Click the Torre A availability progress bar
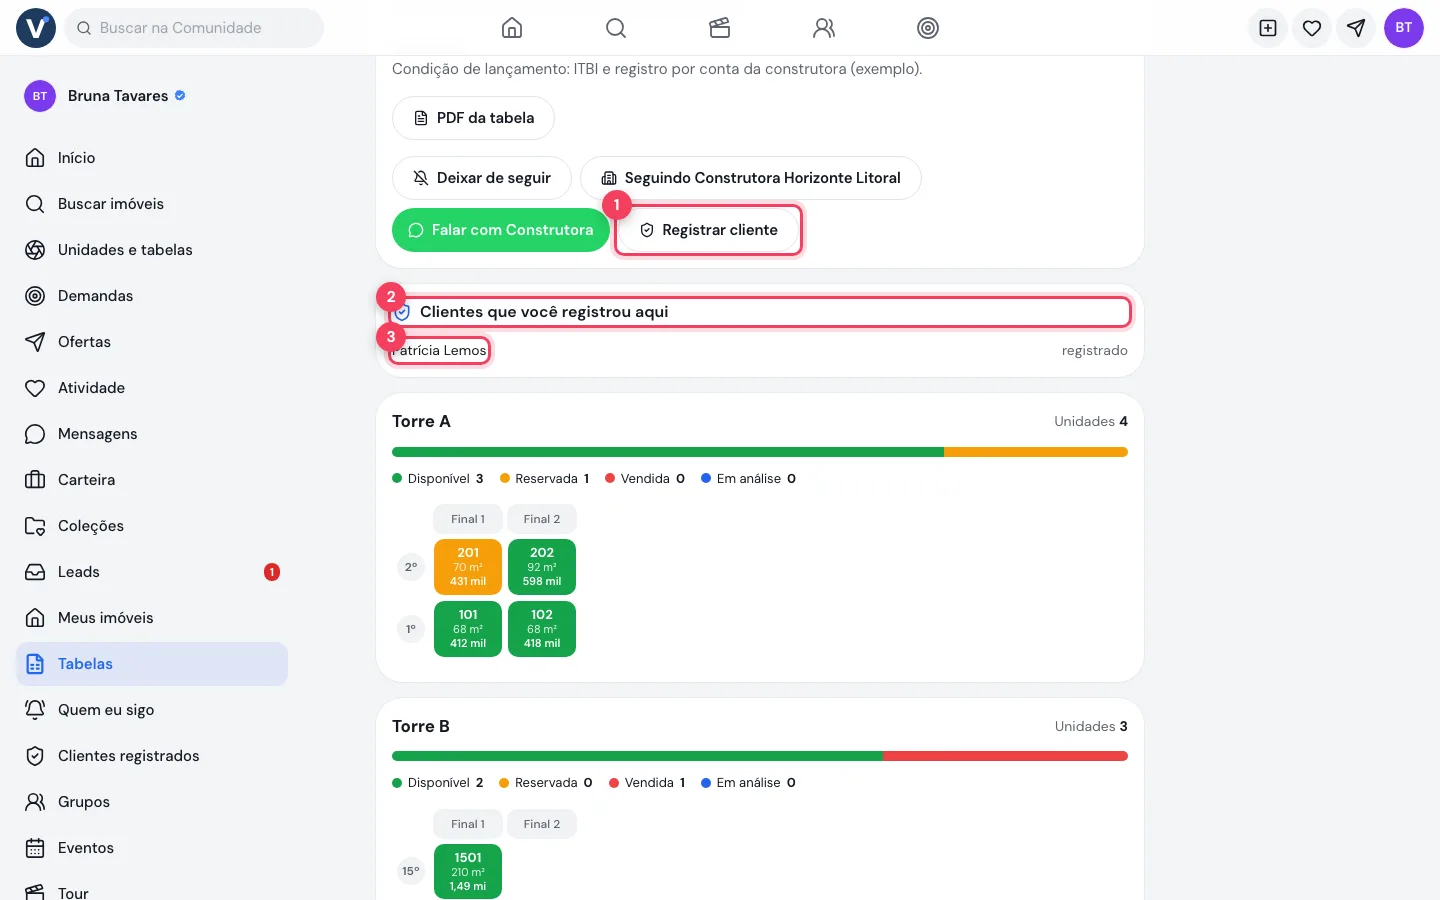 [x=760, y=452]
